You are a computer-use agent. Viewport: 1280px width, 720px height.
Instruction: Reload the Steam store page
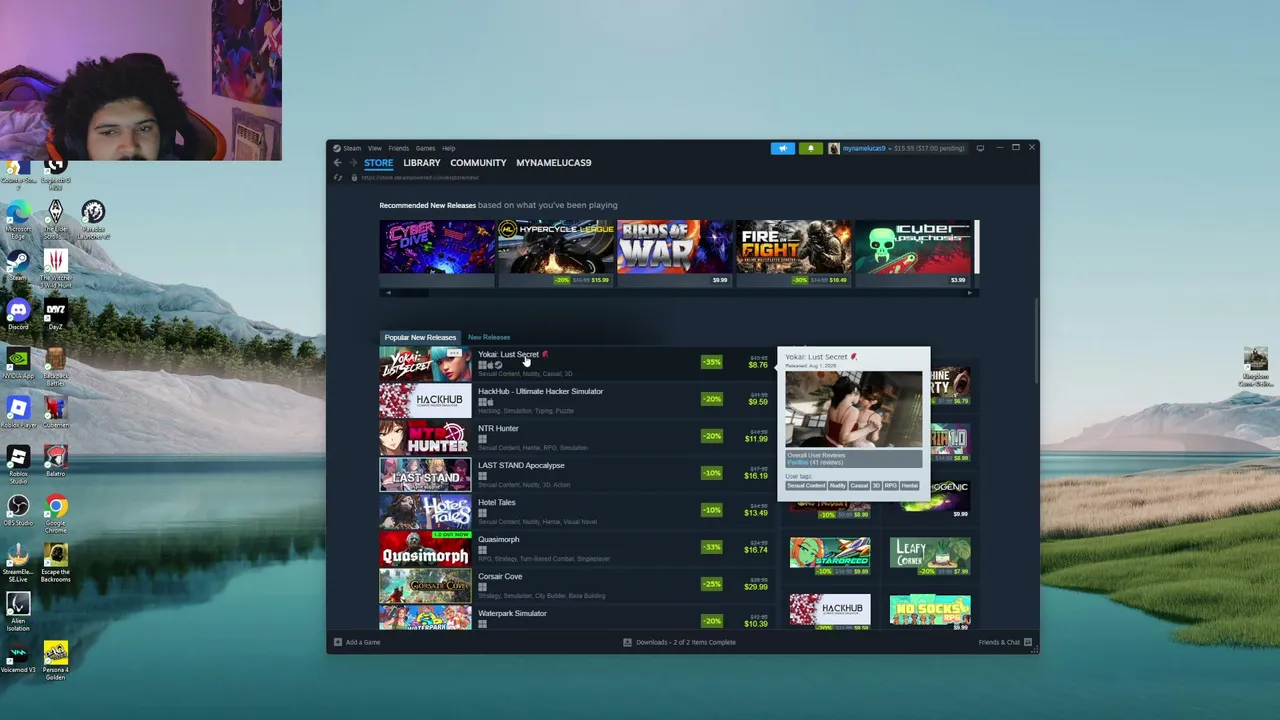[338, 178]
